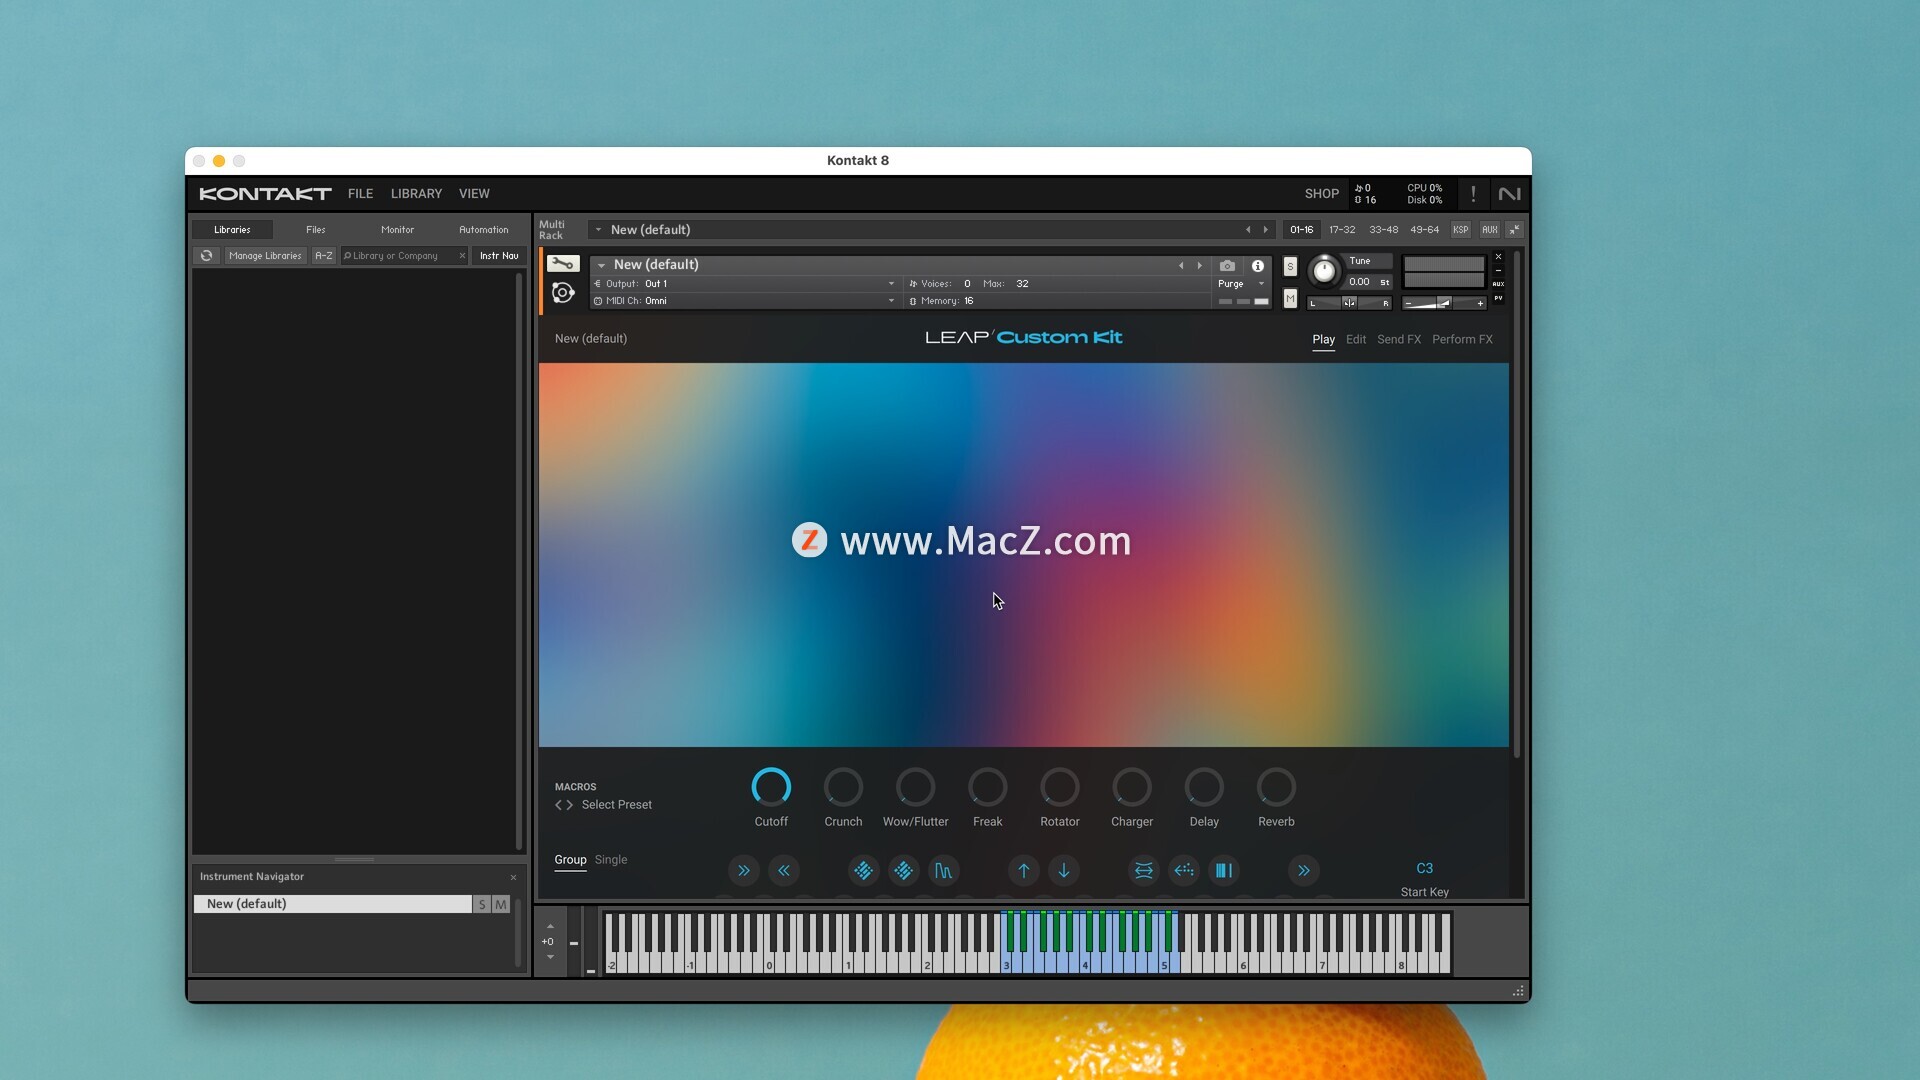Open the Multi Rack preset dropdown arrow
Viewport: 1920px width, 1080px height.
(598, 230)
